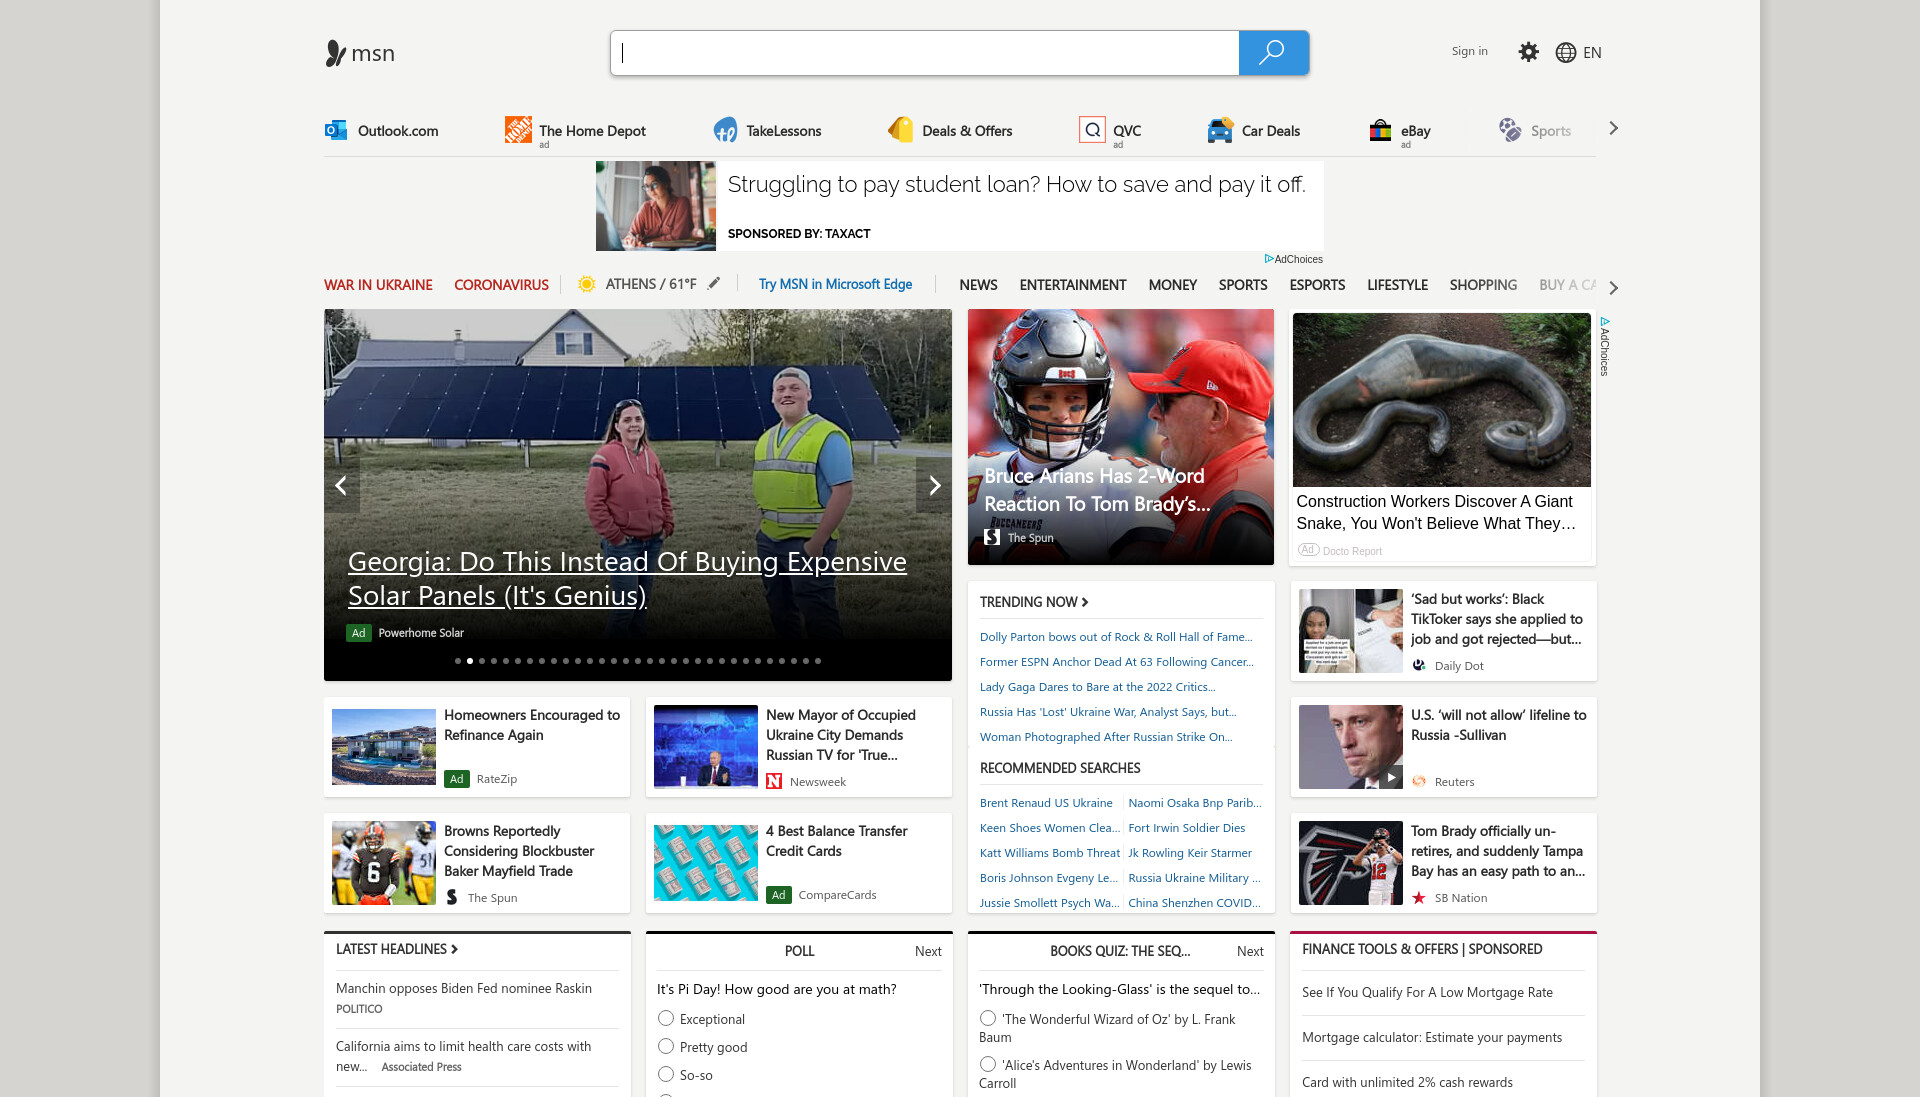The image size is (1920, 1097).
Task: Go to Next books quiz question
Action: coord(1250,951)
